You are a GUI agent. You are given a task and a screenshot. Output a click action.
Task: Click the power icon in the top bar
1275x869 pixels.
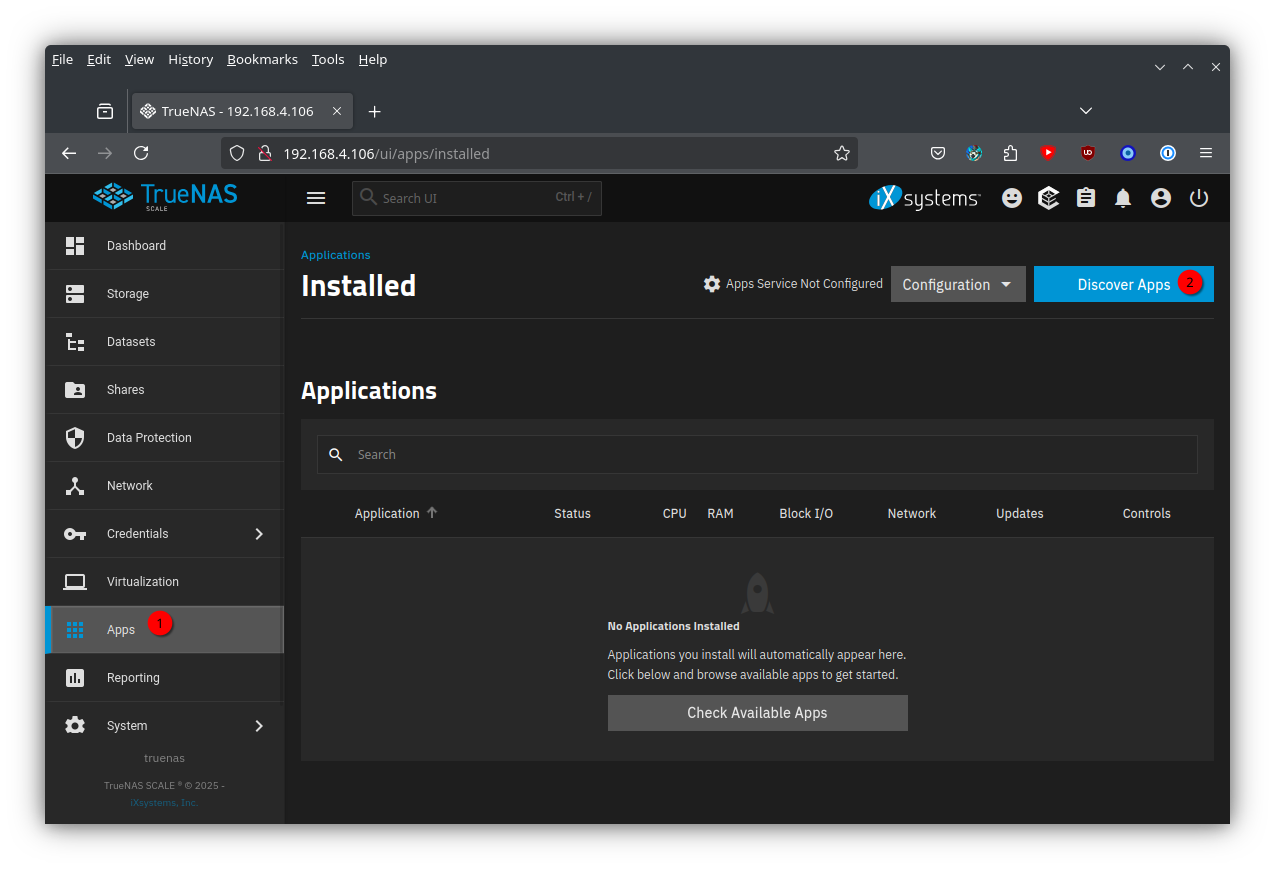pyautogui.click(x=1199, y=198)
